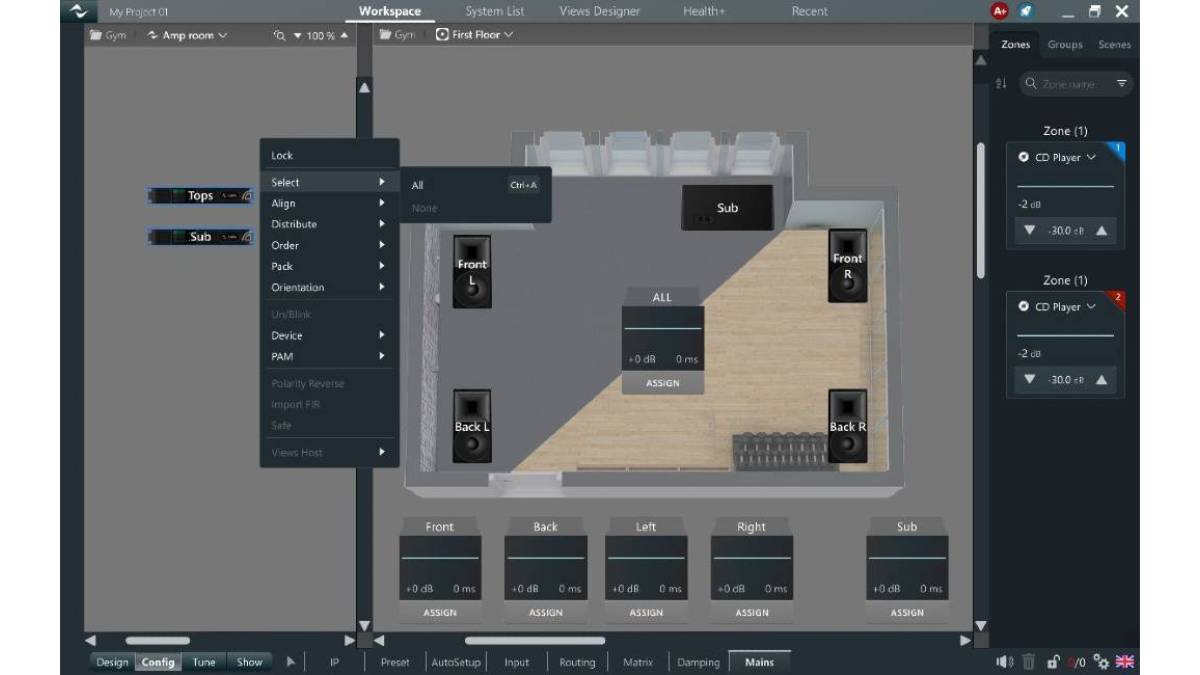Sort zones using the sort order icon
This screenshot has width=1200, height=675.
pyautogui.click(x=1001, y=84)
